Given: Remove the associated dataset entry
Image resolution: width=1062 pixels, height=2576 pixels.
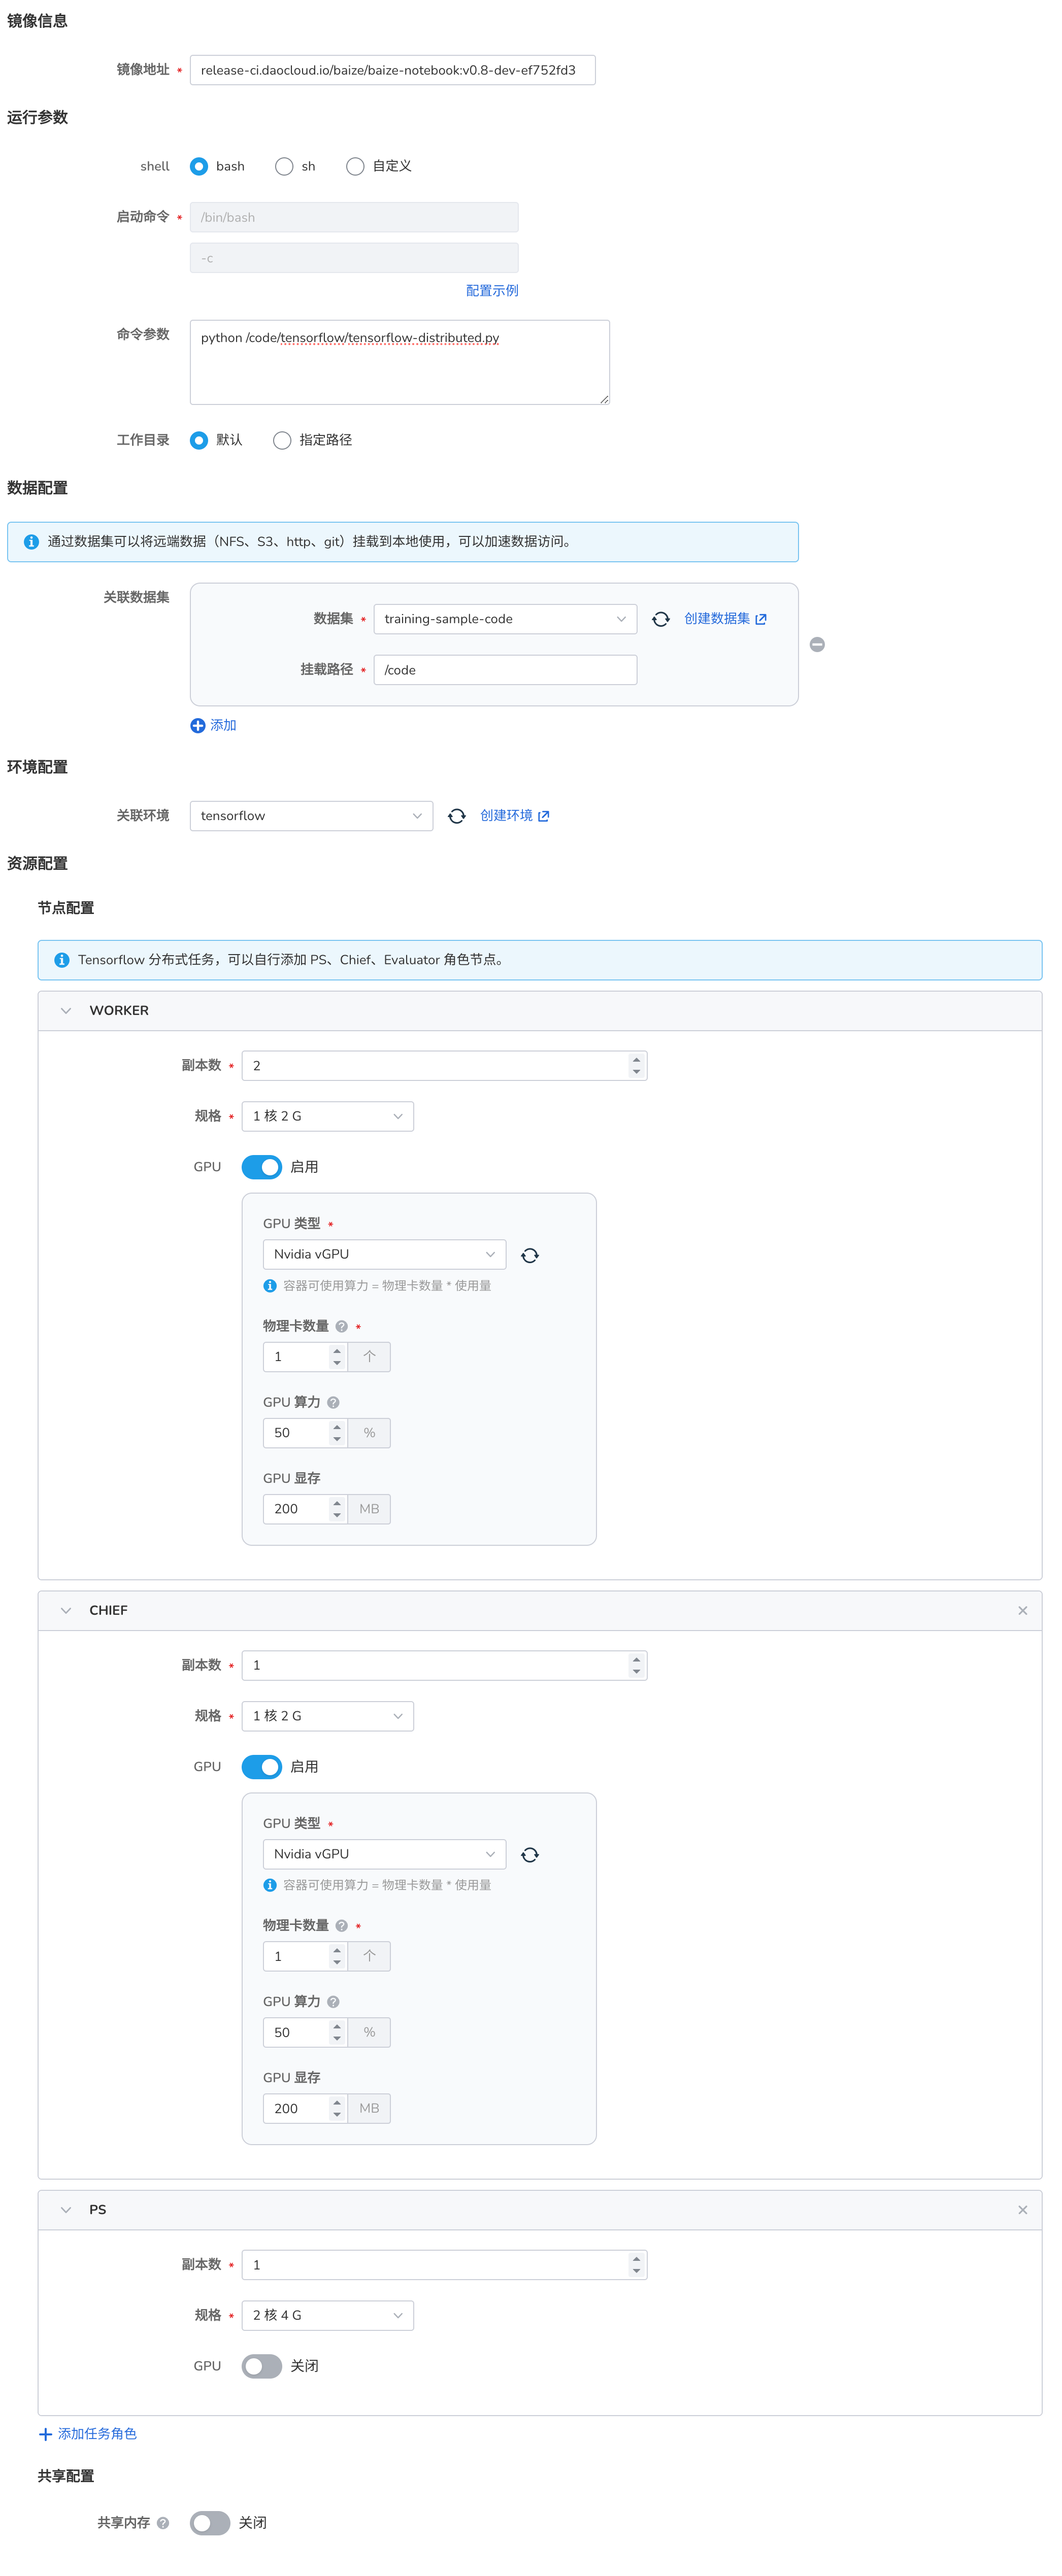Looking at the screenshot, I should 817,644.
